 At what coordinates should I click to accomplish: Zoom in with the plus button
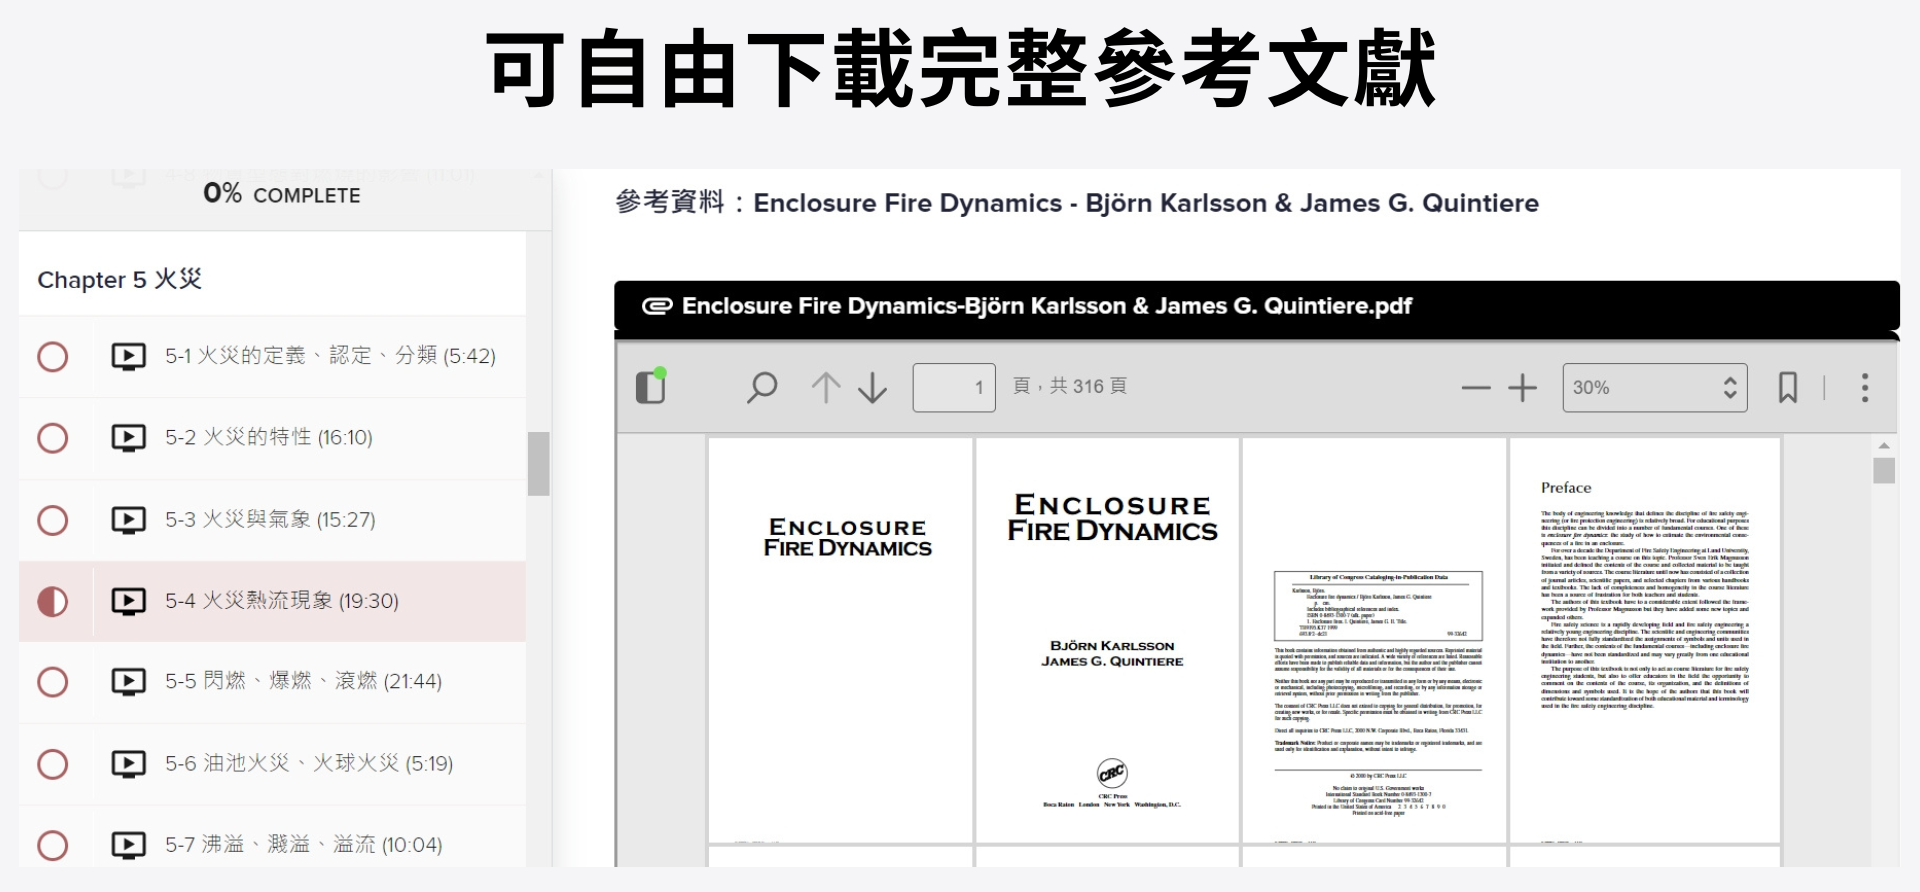[x=1522, y=388]
